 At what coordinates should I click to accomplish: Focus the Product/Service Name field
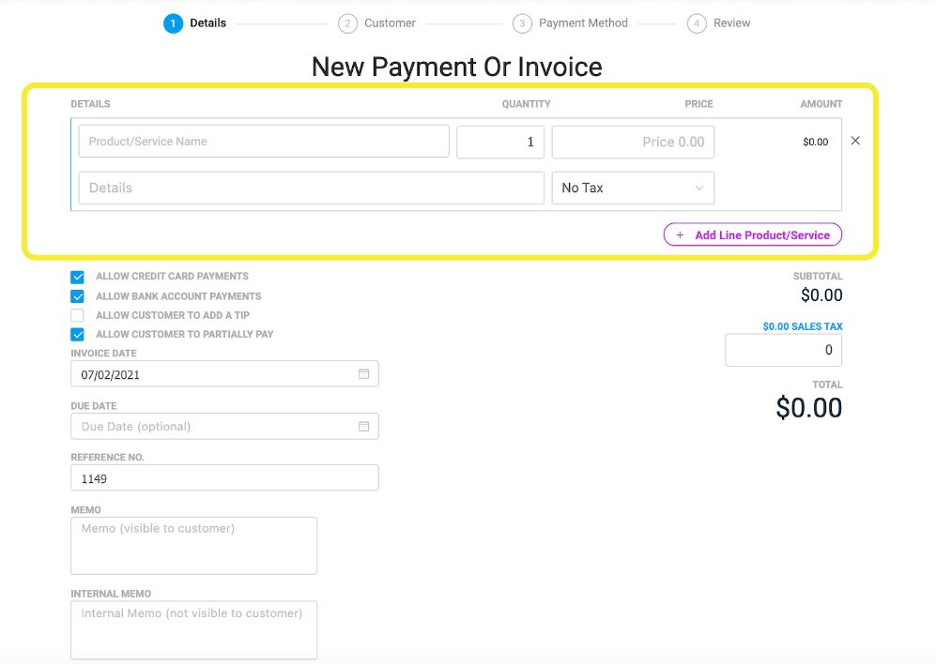pyautogui.click(x=264, y=142)
